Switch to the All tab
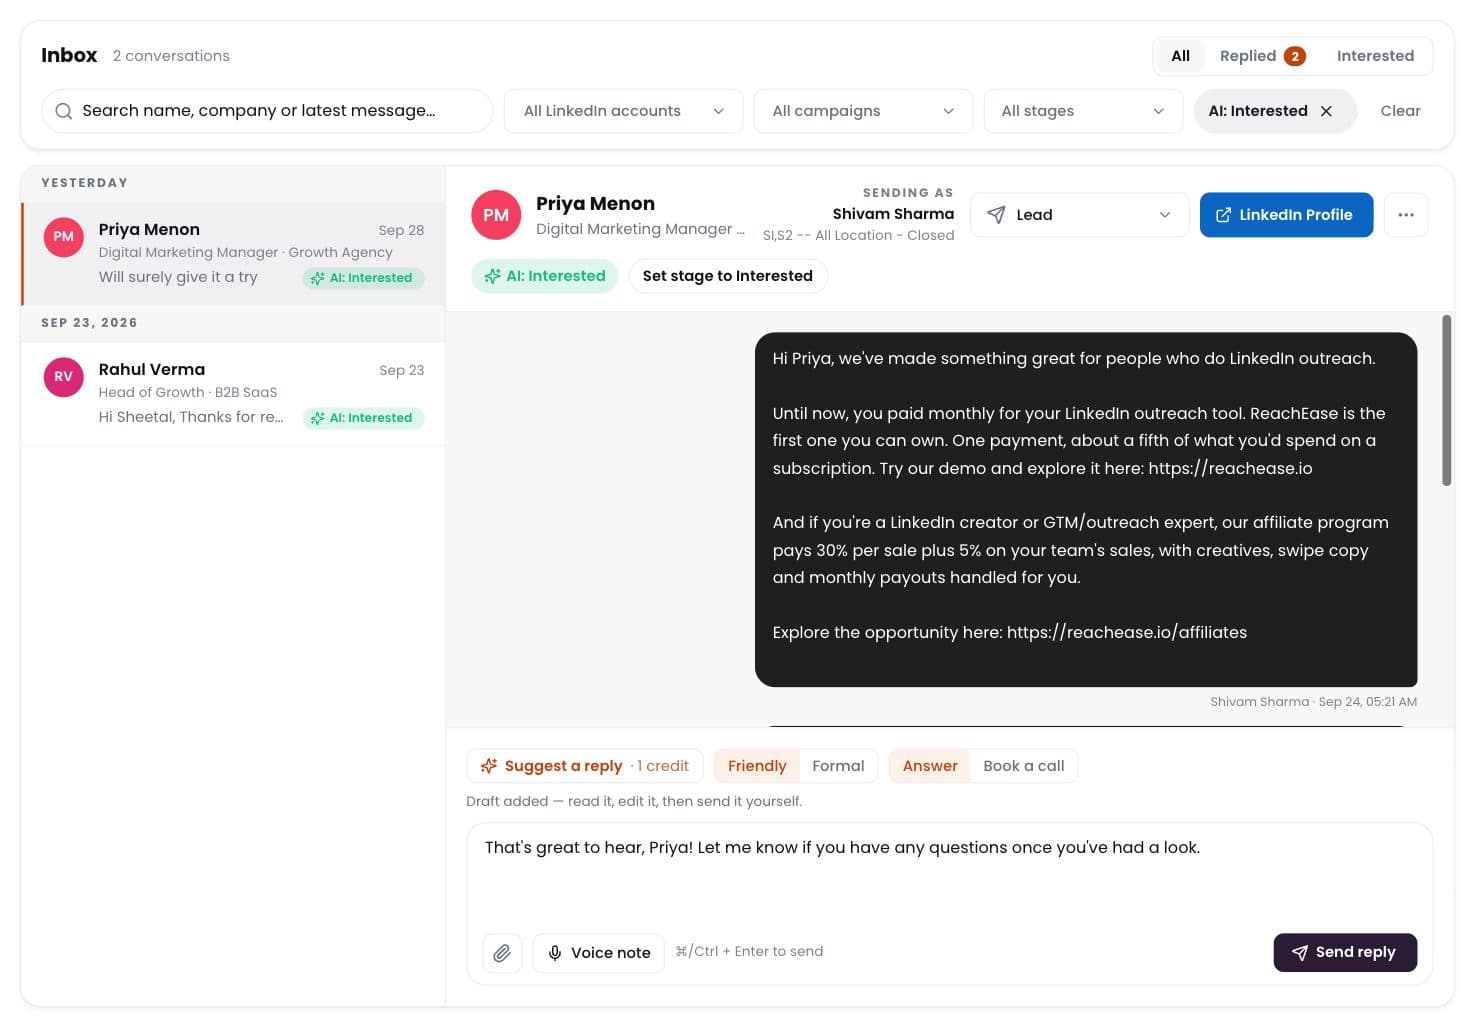The width and height of the screenshot is (1475, 1027). (1180, 56)
